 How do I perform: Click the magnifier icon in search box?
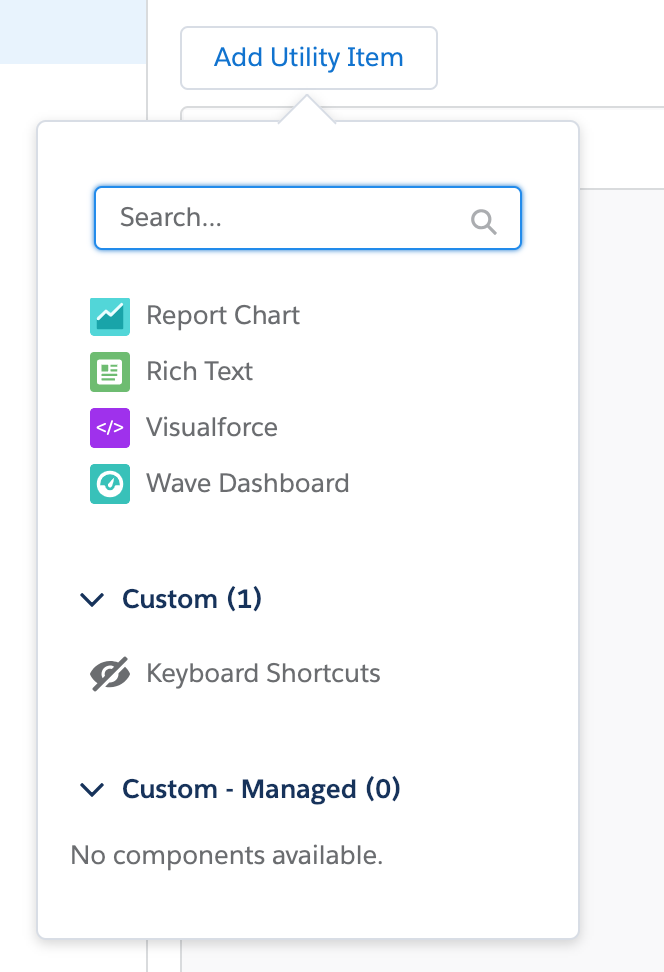pos(484,221)
